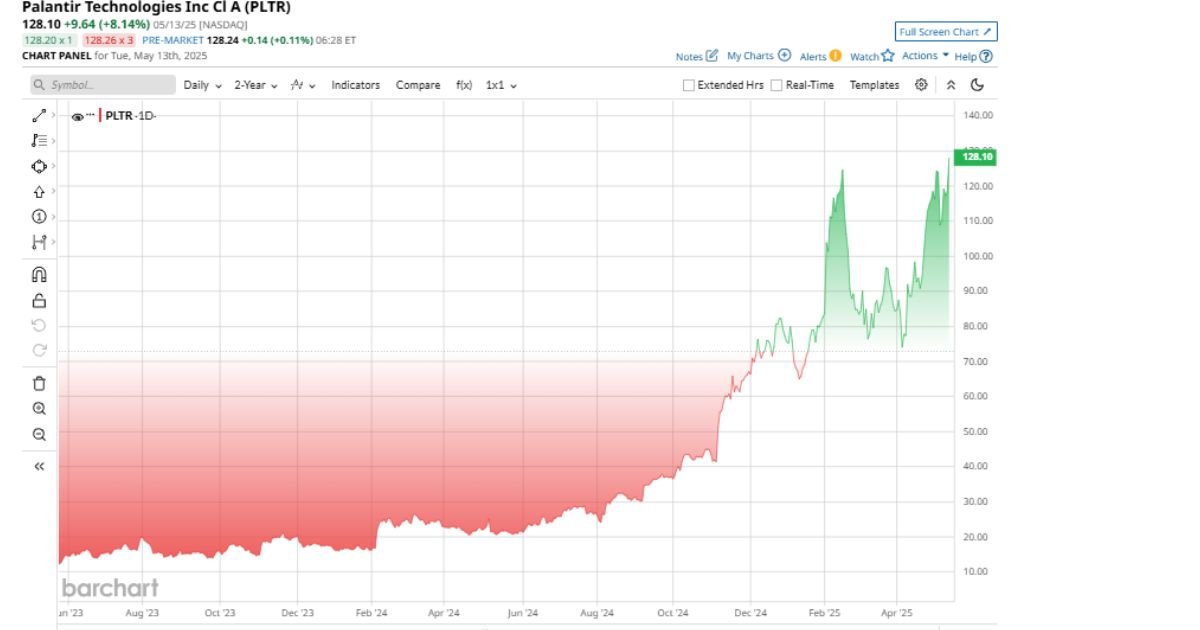Click the Symbol search field
1200x630 pixels.
click(100, 85)
